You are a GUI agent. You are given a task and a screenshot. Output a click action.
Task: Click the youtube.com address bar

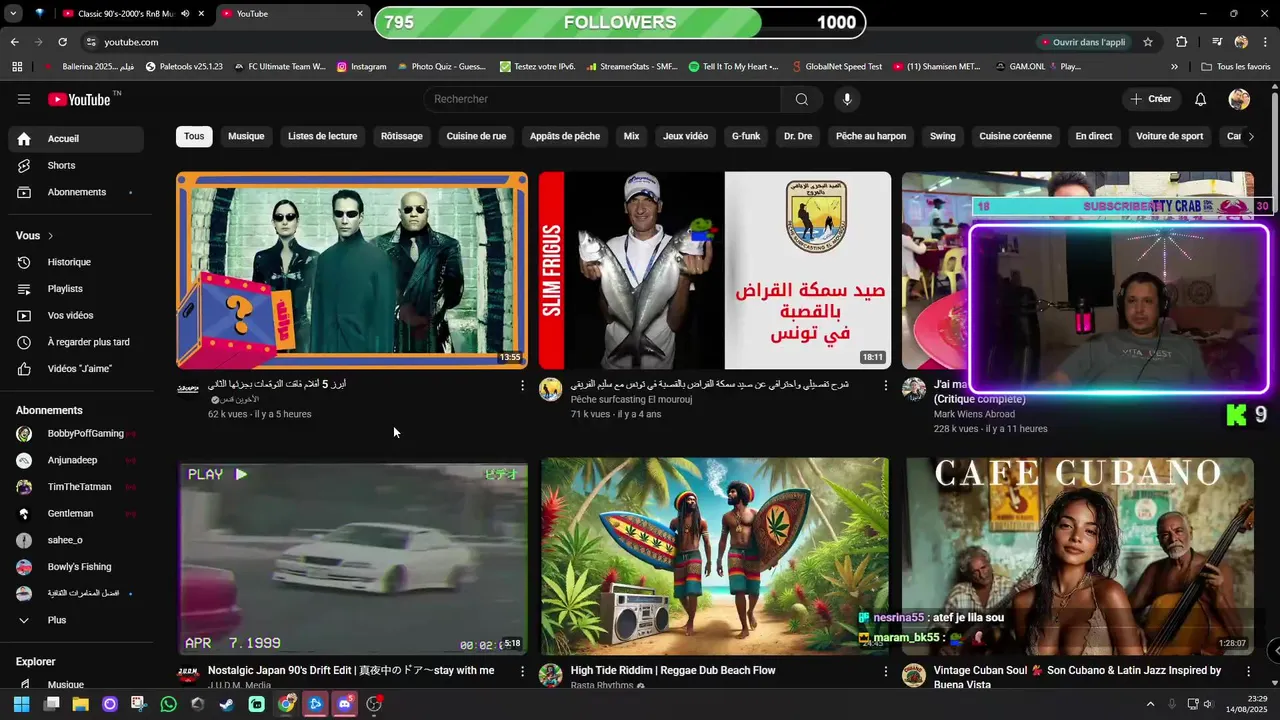click(131, 42)
